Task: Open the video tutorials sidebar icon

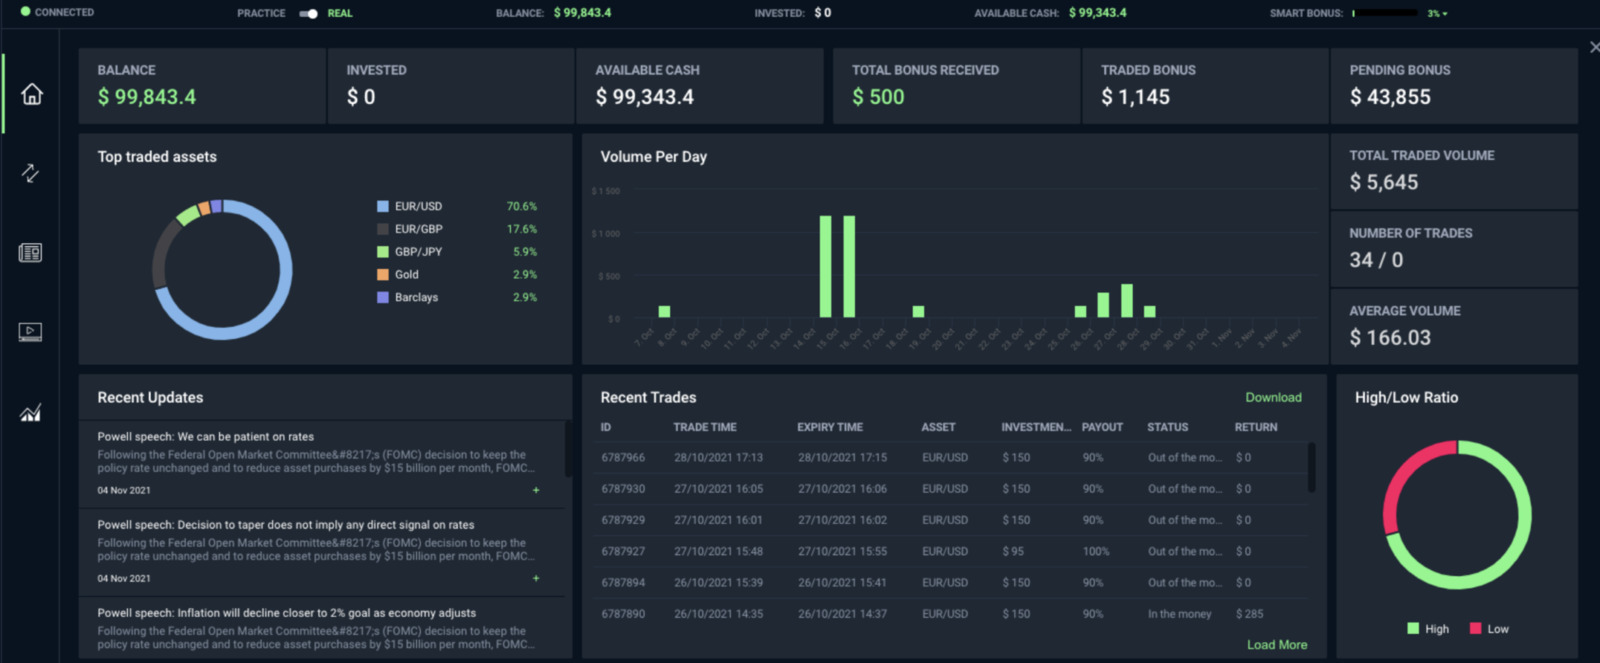Action: click(31, 332)
